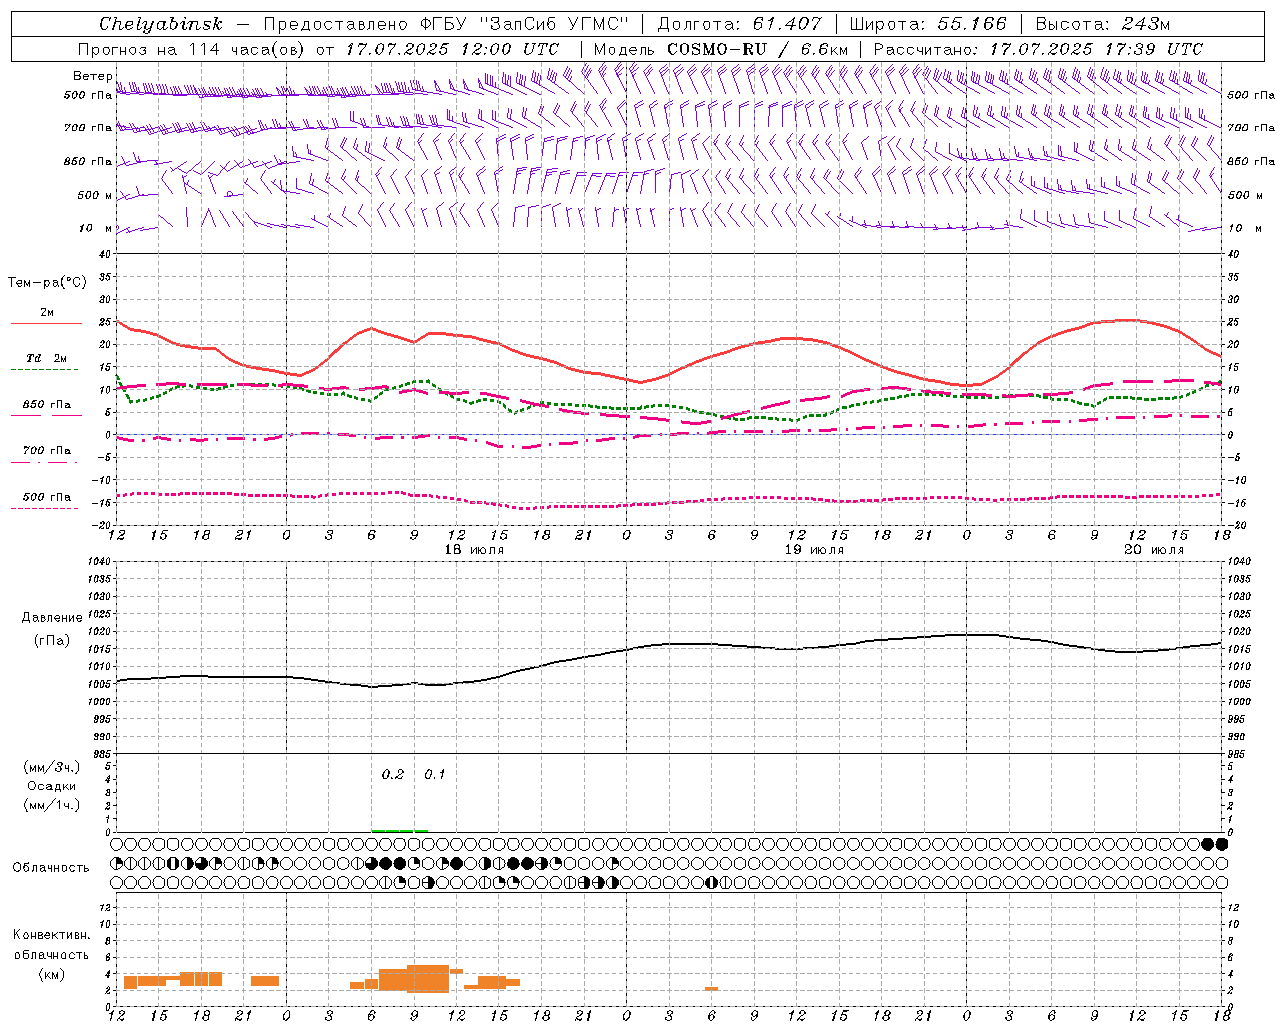The height and width of the screenshot is (1024, 1280).
Task: Click the '(мм/1ч.)' unit label
Action: tap(52, 805)
